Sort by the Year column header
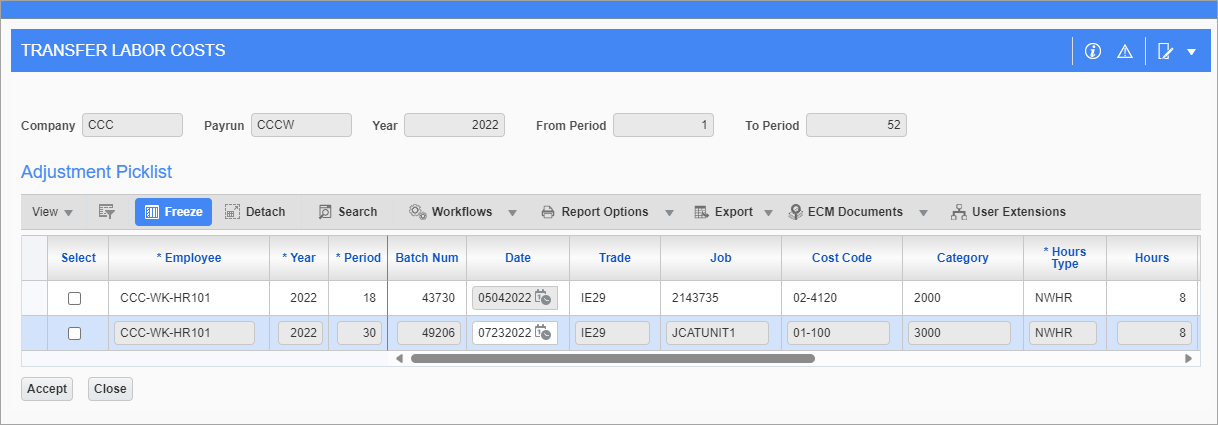 pos(299,258)
